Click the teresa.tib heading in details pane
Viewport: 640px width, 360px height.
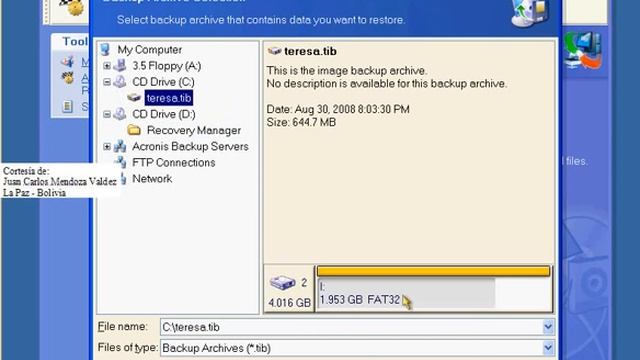pyautogui.click(x=310, y=51)
